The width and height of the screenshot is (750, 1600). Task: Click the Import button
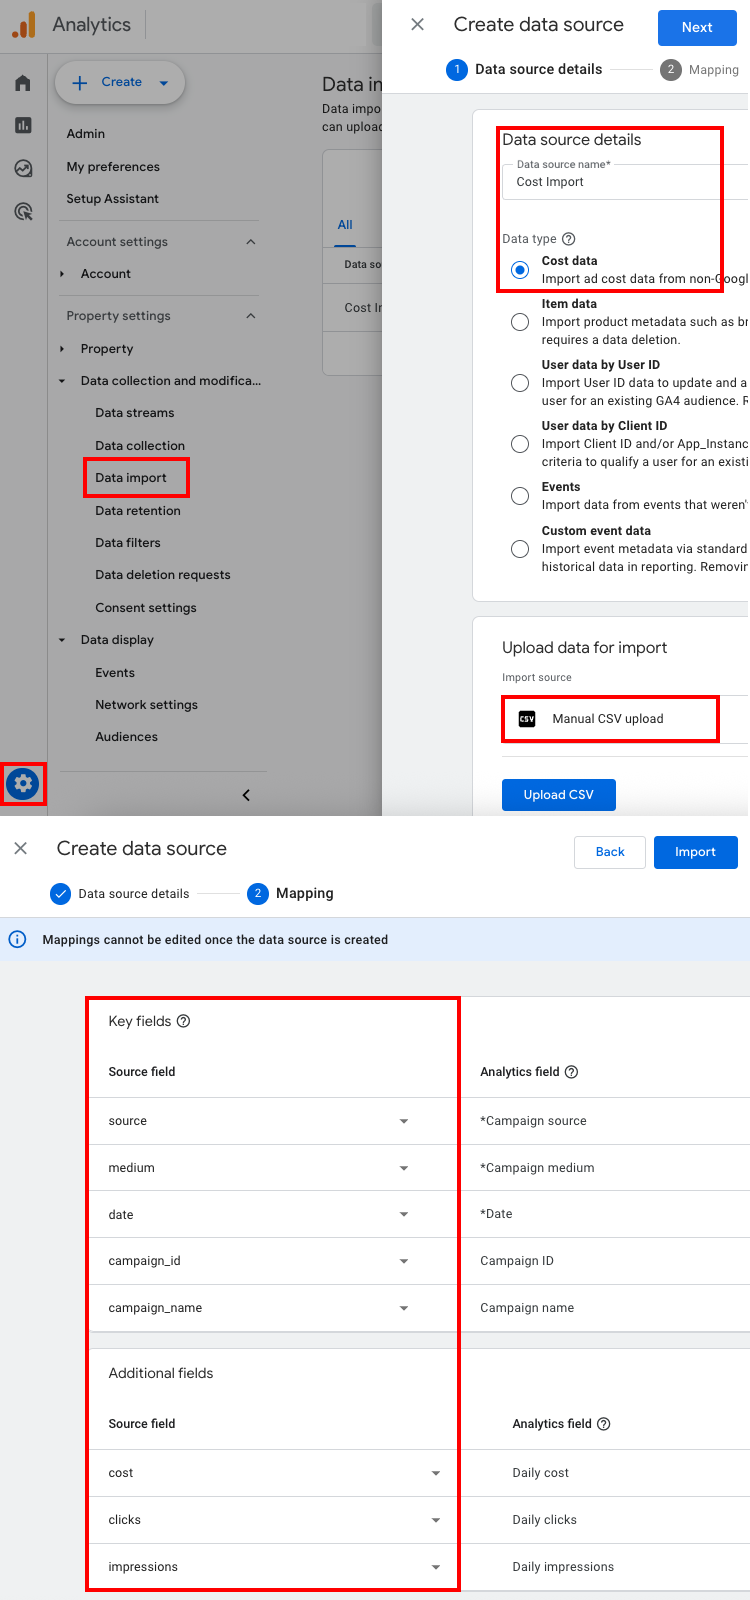(695, 852)
